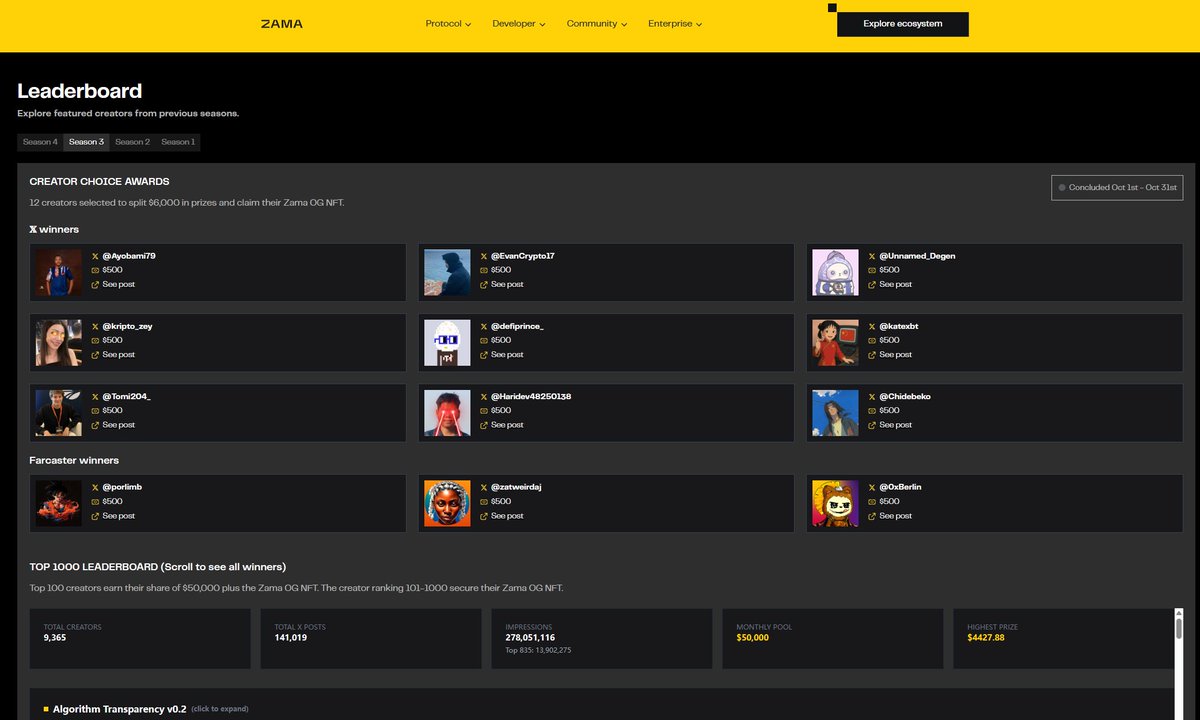Click the @kripto_zey username
Viewport: 1200px width, 720px height.
point(127,327)
